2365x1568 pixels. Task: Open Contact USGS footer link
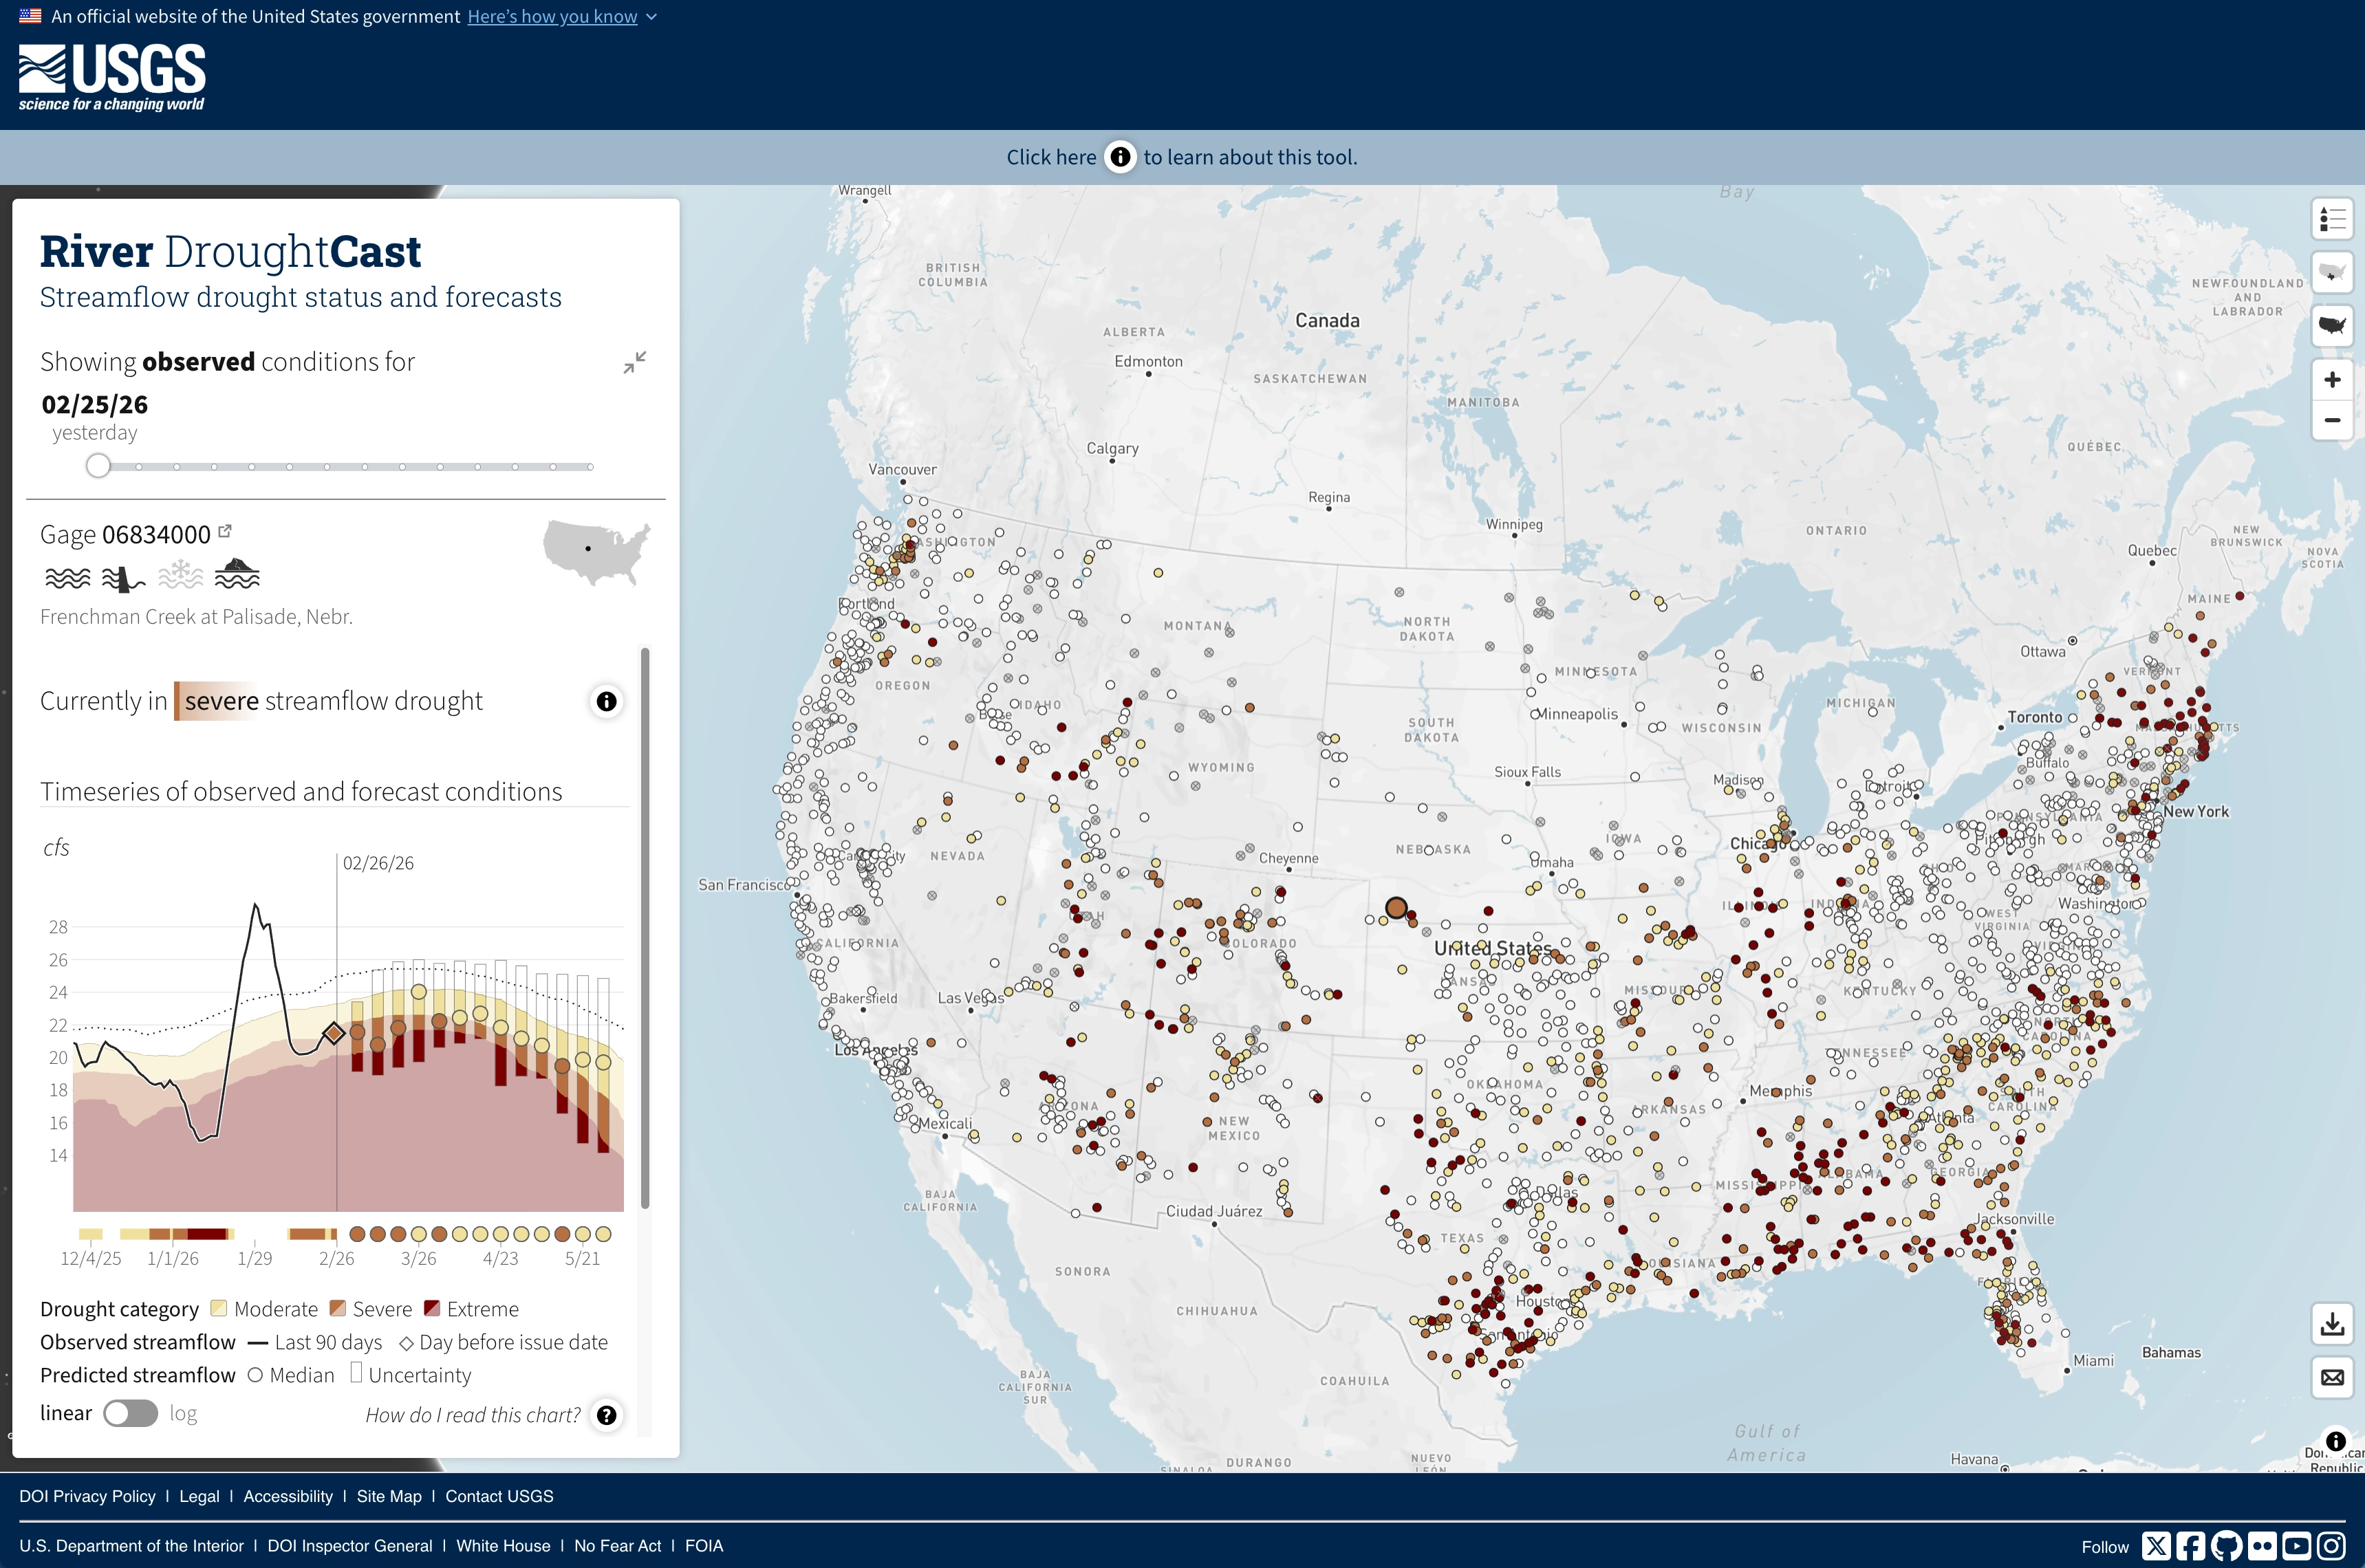click(499, 1496)
